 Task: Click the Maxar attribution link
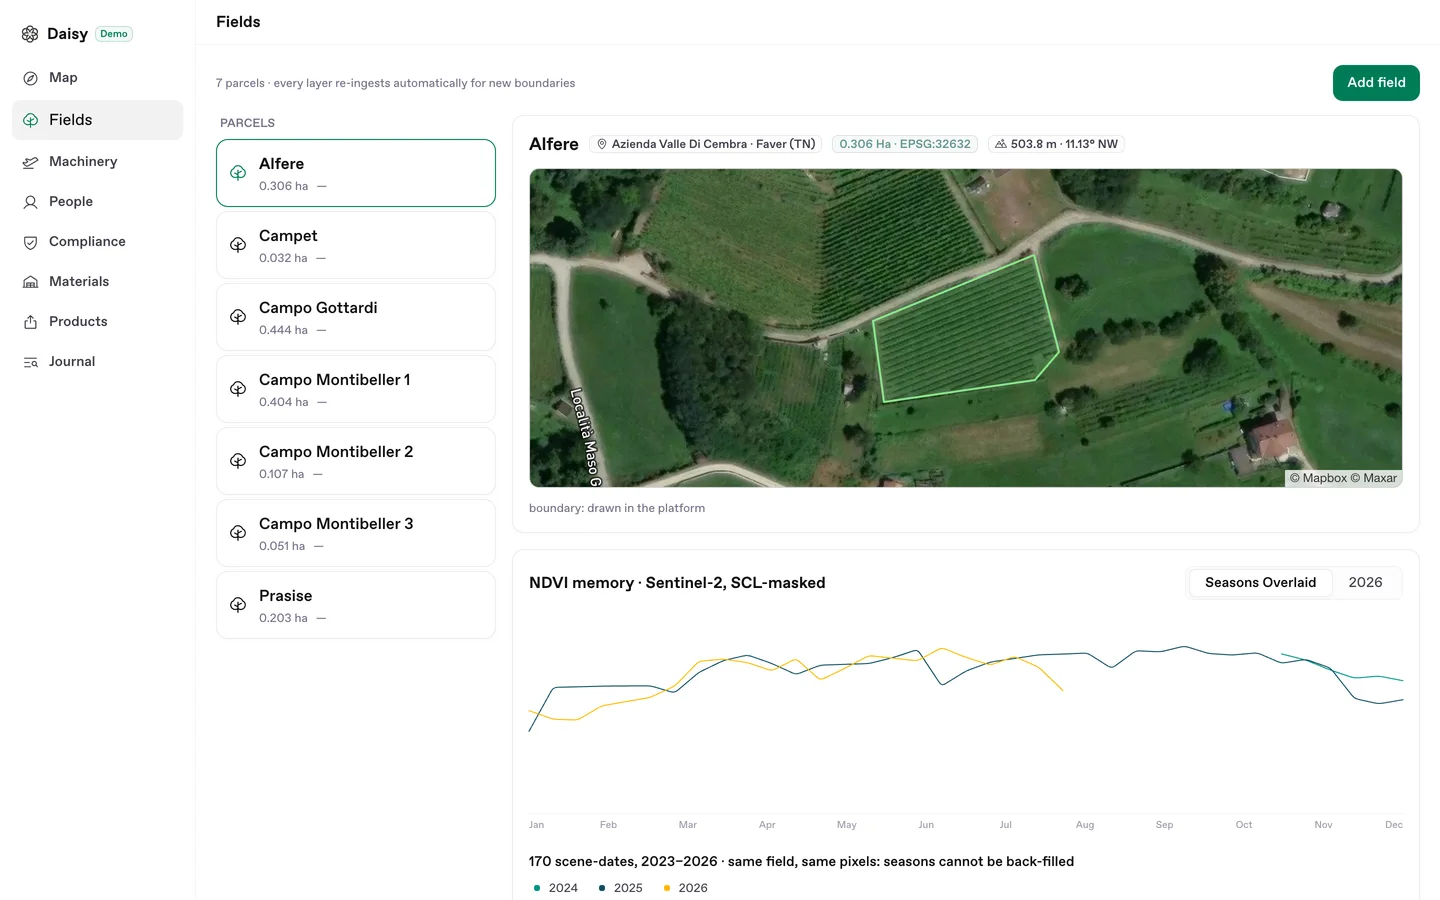1374,478
